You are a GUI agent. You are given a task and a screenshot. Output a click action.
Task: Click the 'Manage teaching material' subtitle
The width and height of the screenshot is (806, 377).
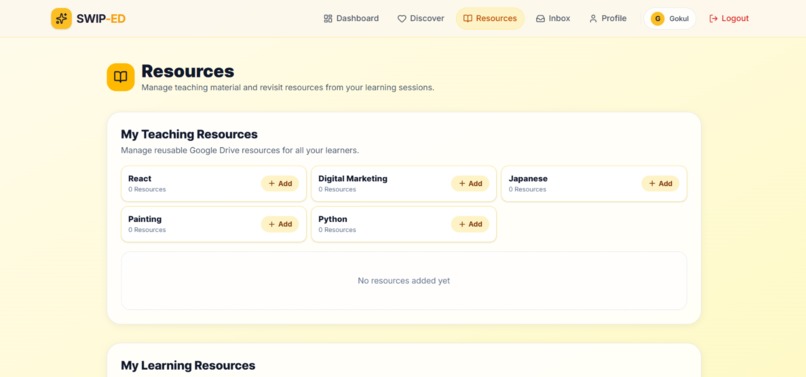(288, 87)
